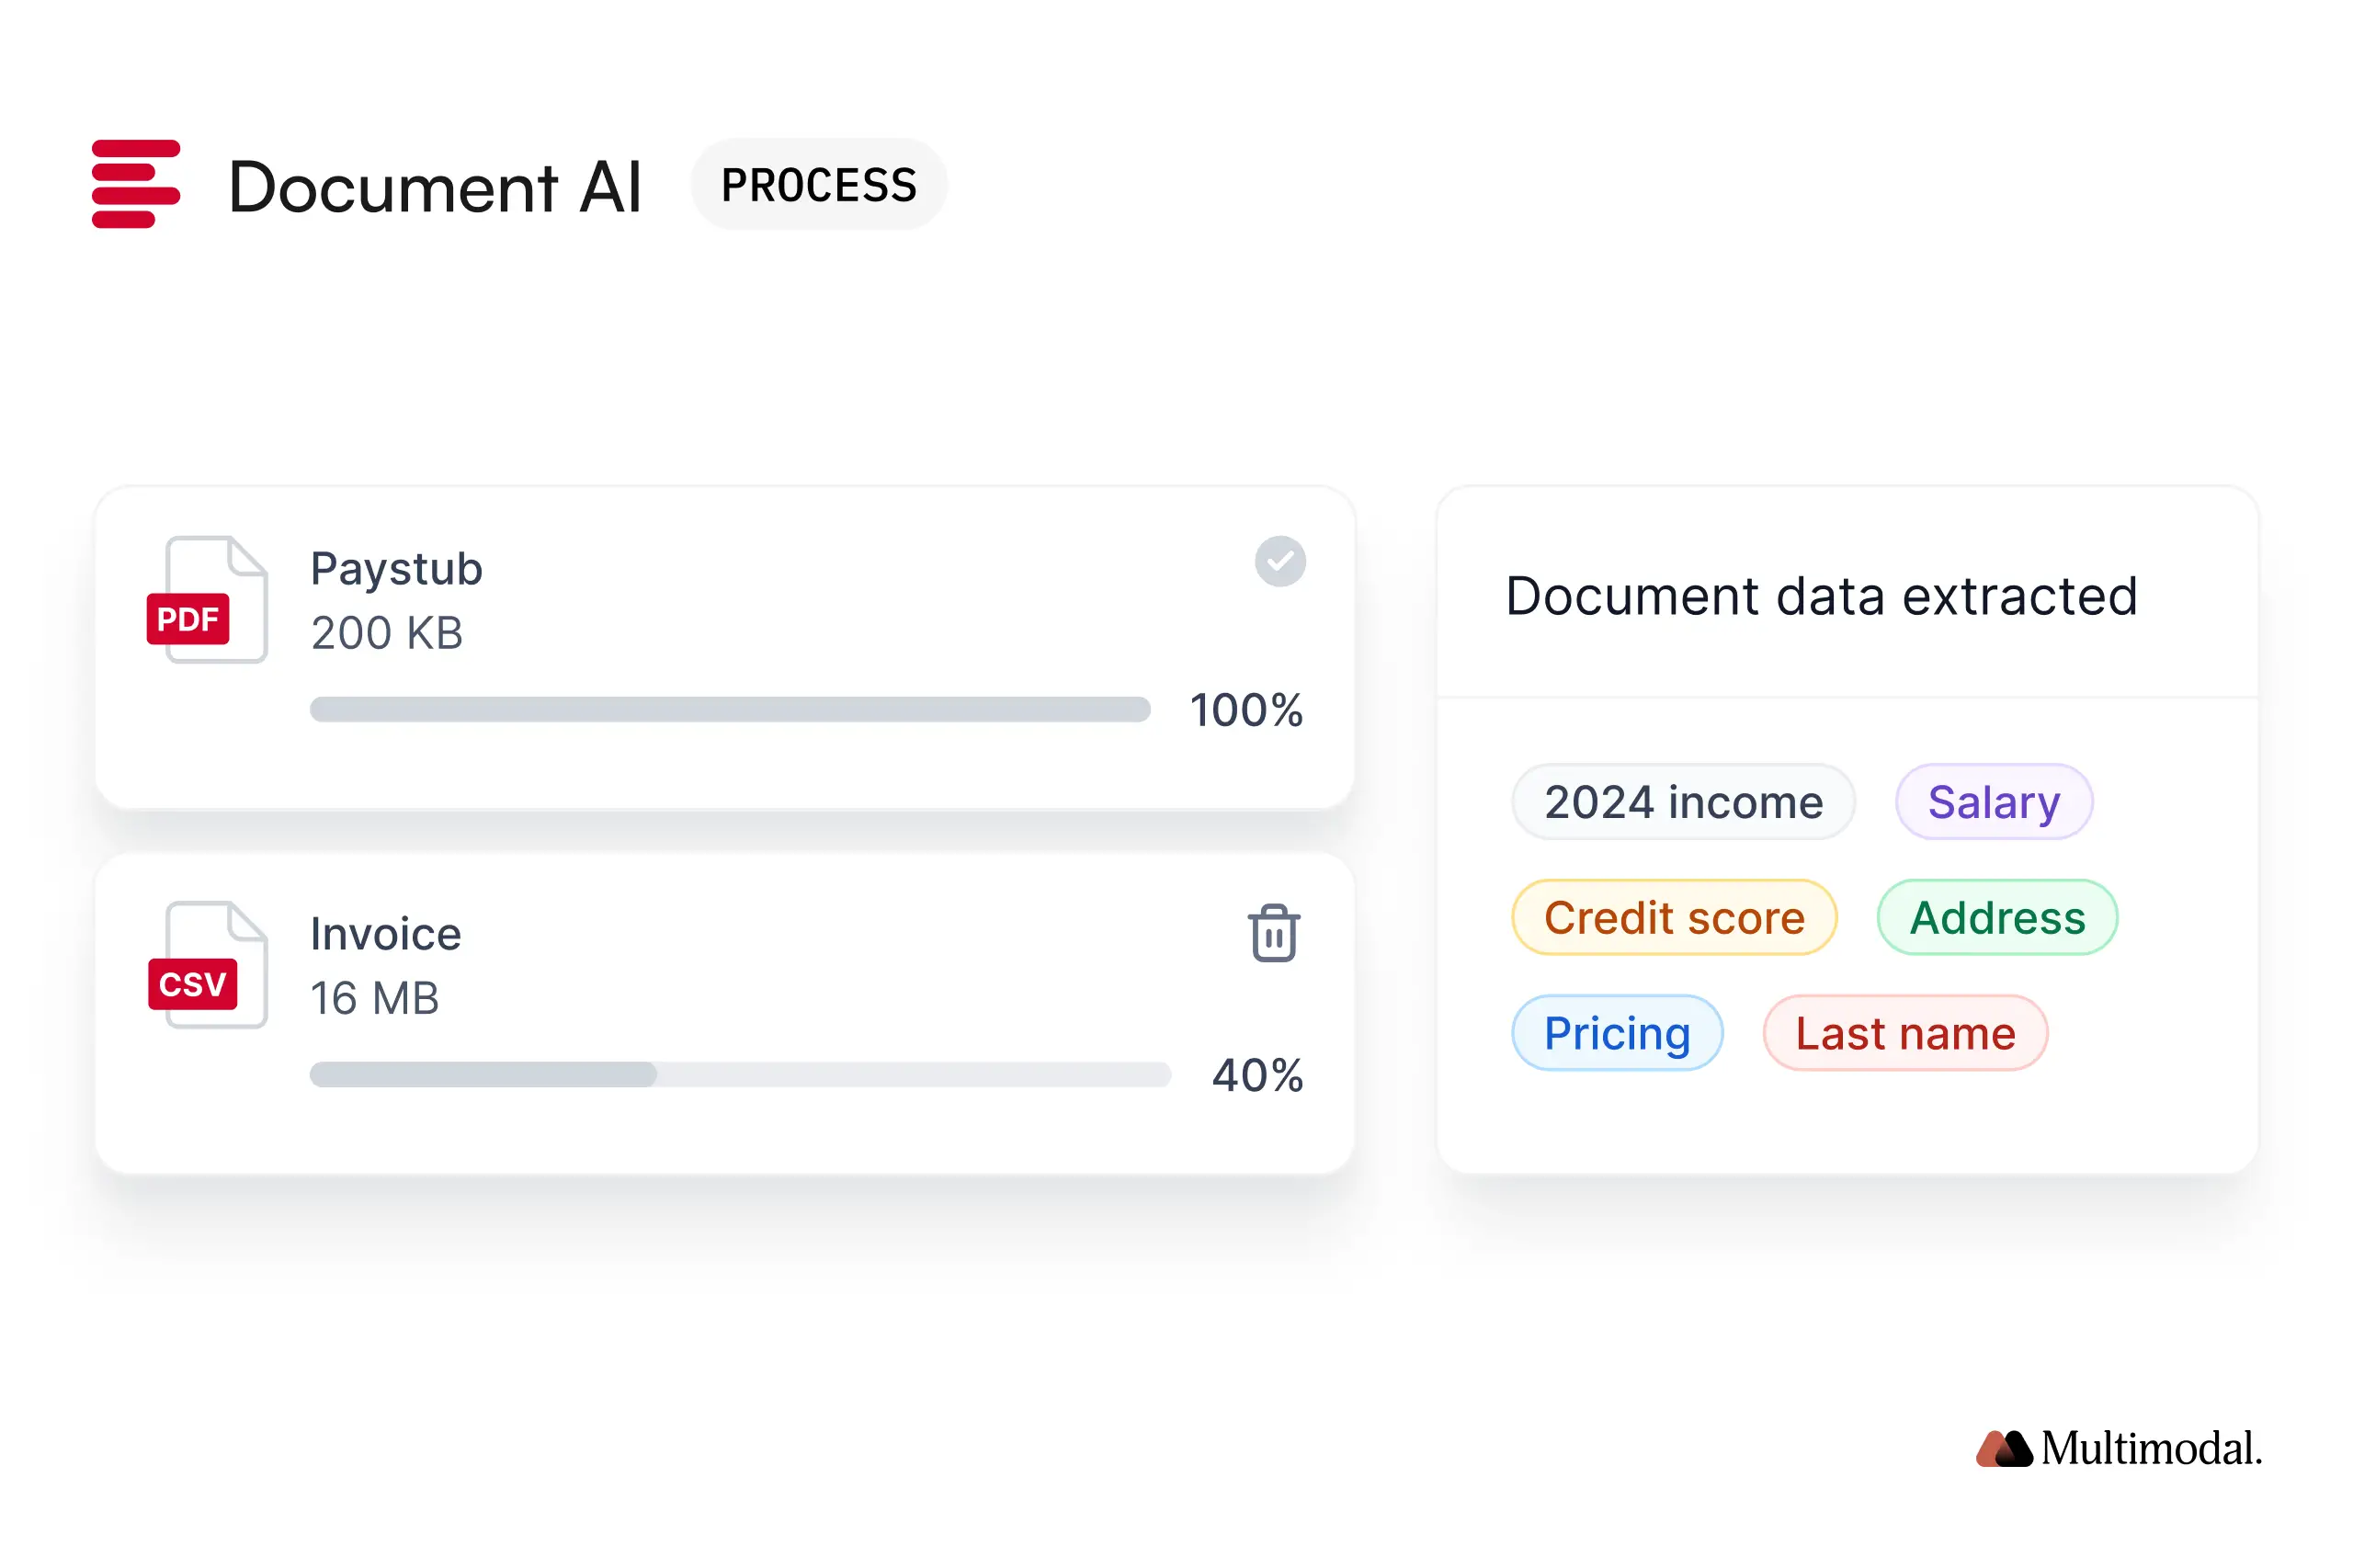Click the Multimodal logo mark
The height and width of the screenshot is (1568, 2353).
coord(2003,1448)
